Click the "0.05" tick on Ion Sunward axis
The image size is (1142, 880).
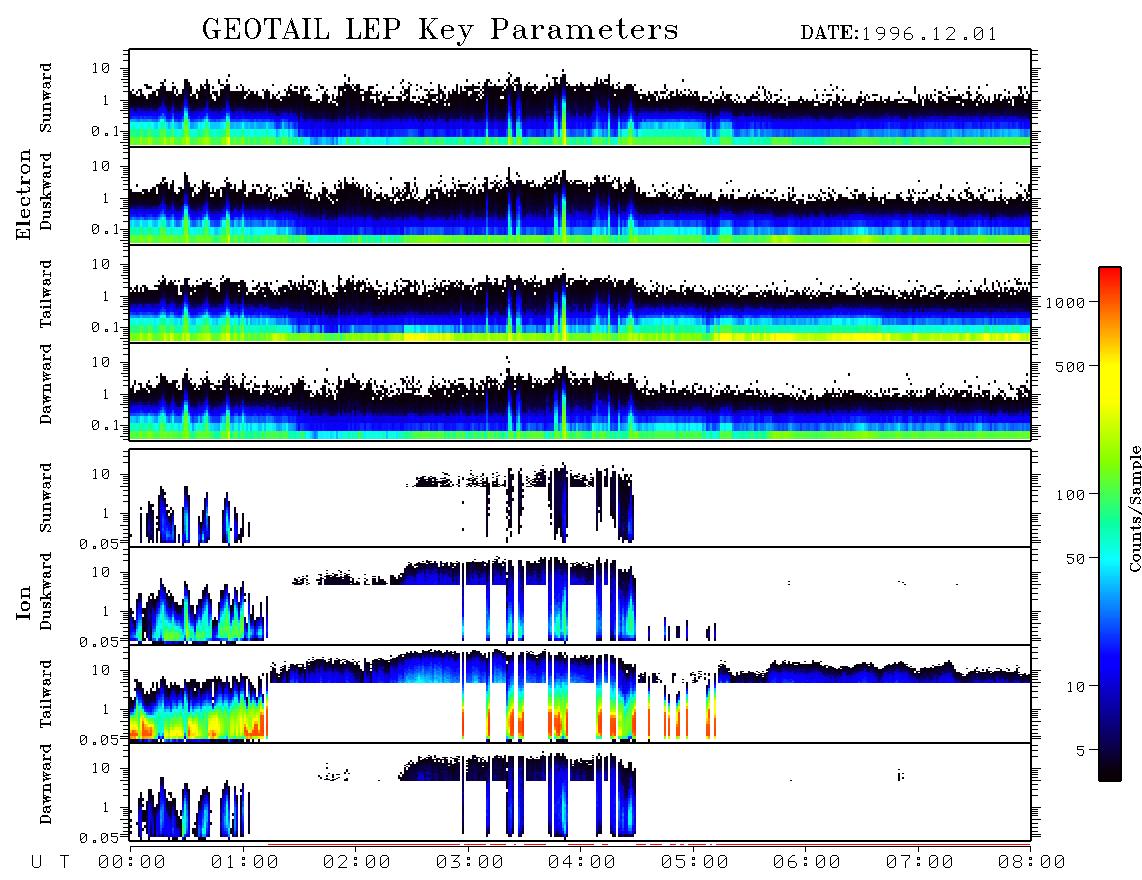tap(99, 544)
